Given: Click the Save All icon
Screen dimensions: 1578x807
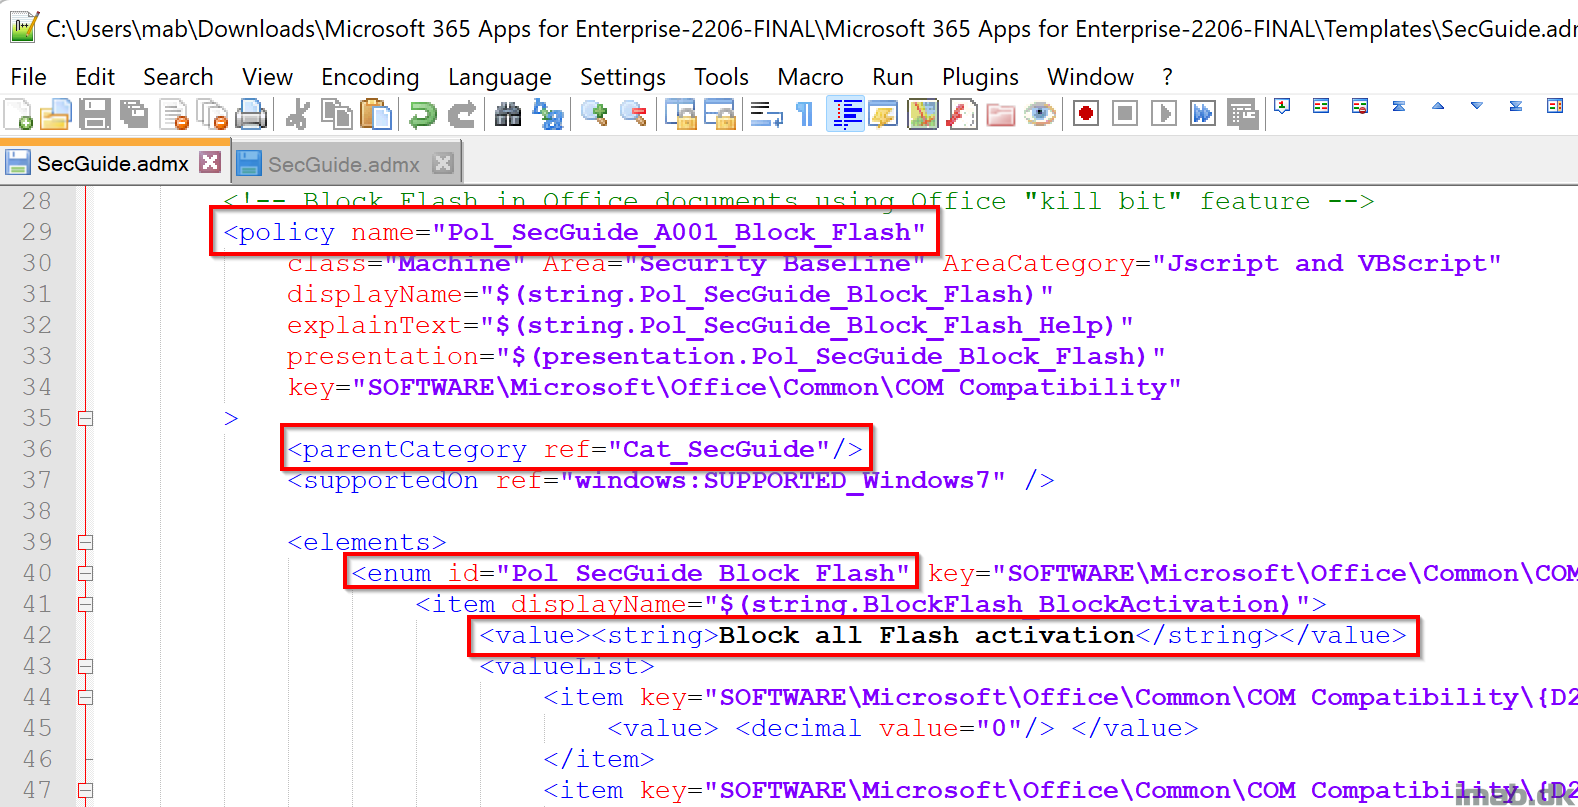Looking at the screenshot, I should 134,115.
